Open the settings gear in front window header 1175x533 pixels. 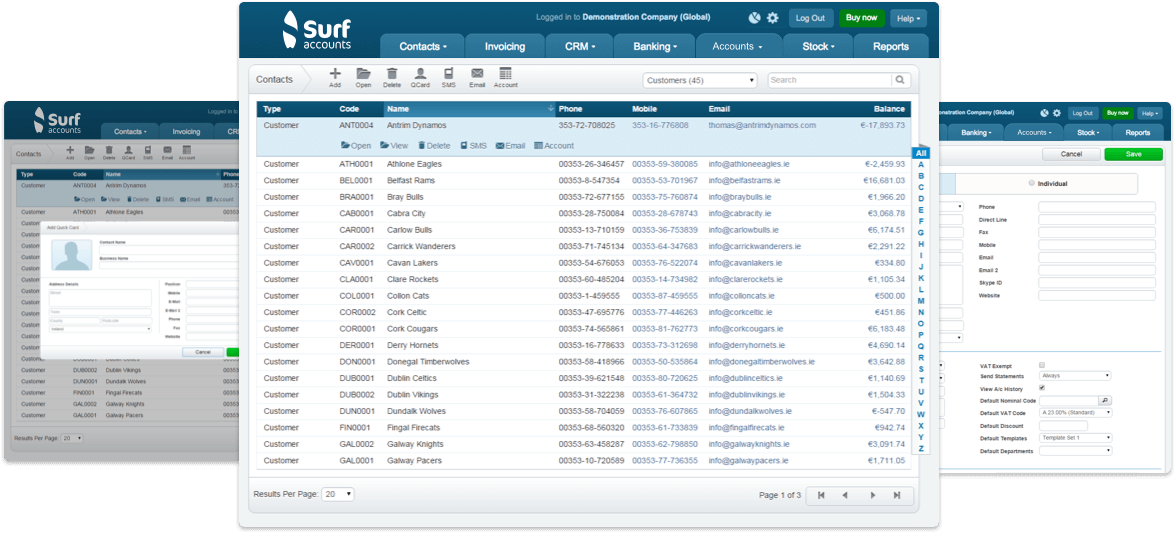[x=773, y=18]
